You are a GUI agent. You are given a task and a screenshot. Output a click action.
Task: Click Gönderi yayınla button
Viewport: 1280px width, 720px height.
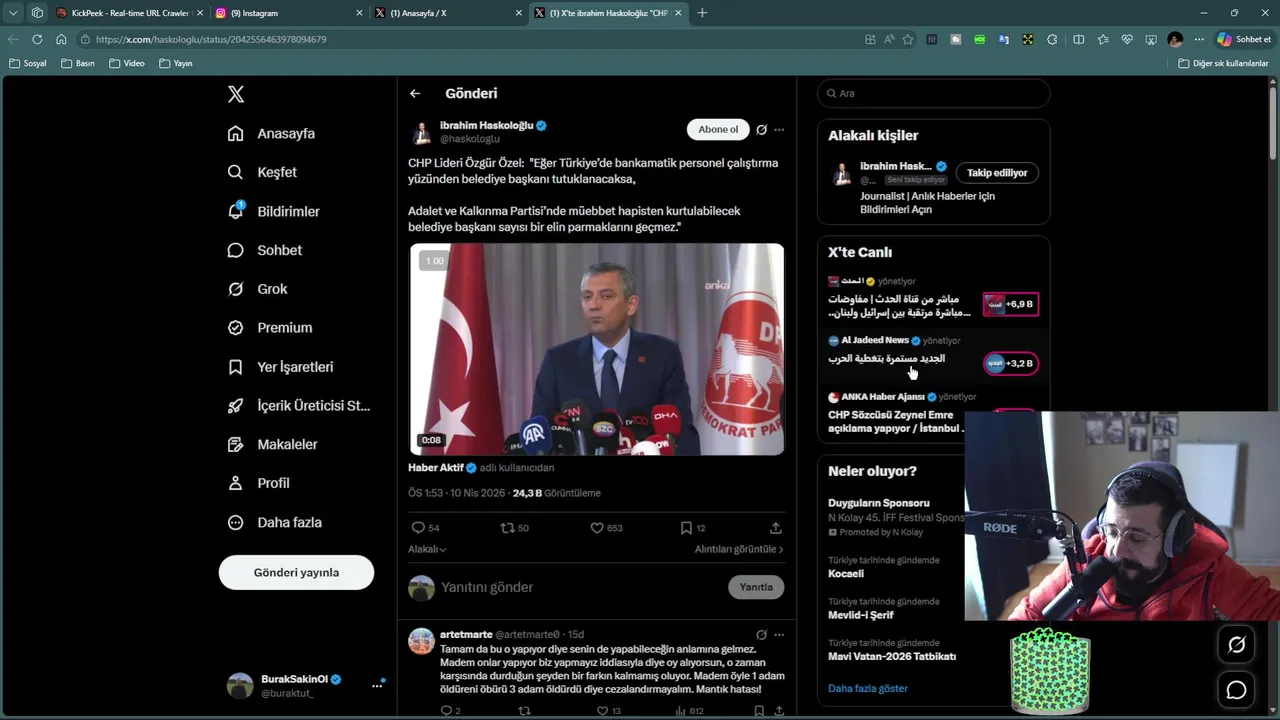coord(296,572)
